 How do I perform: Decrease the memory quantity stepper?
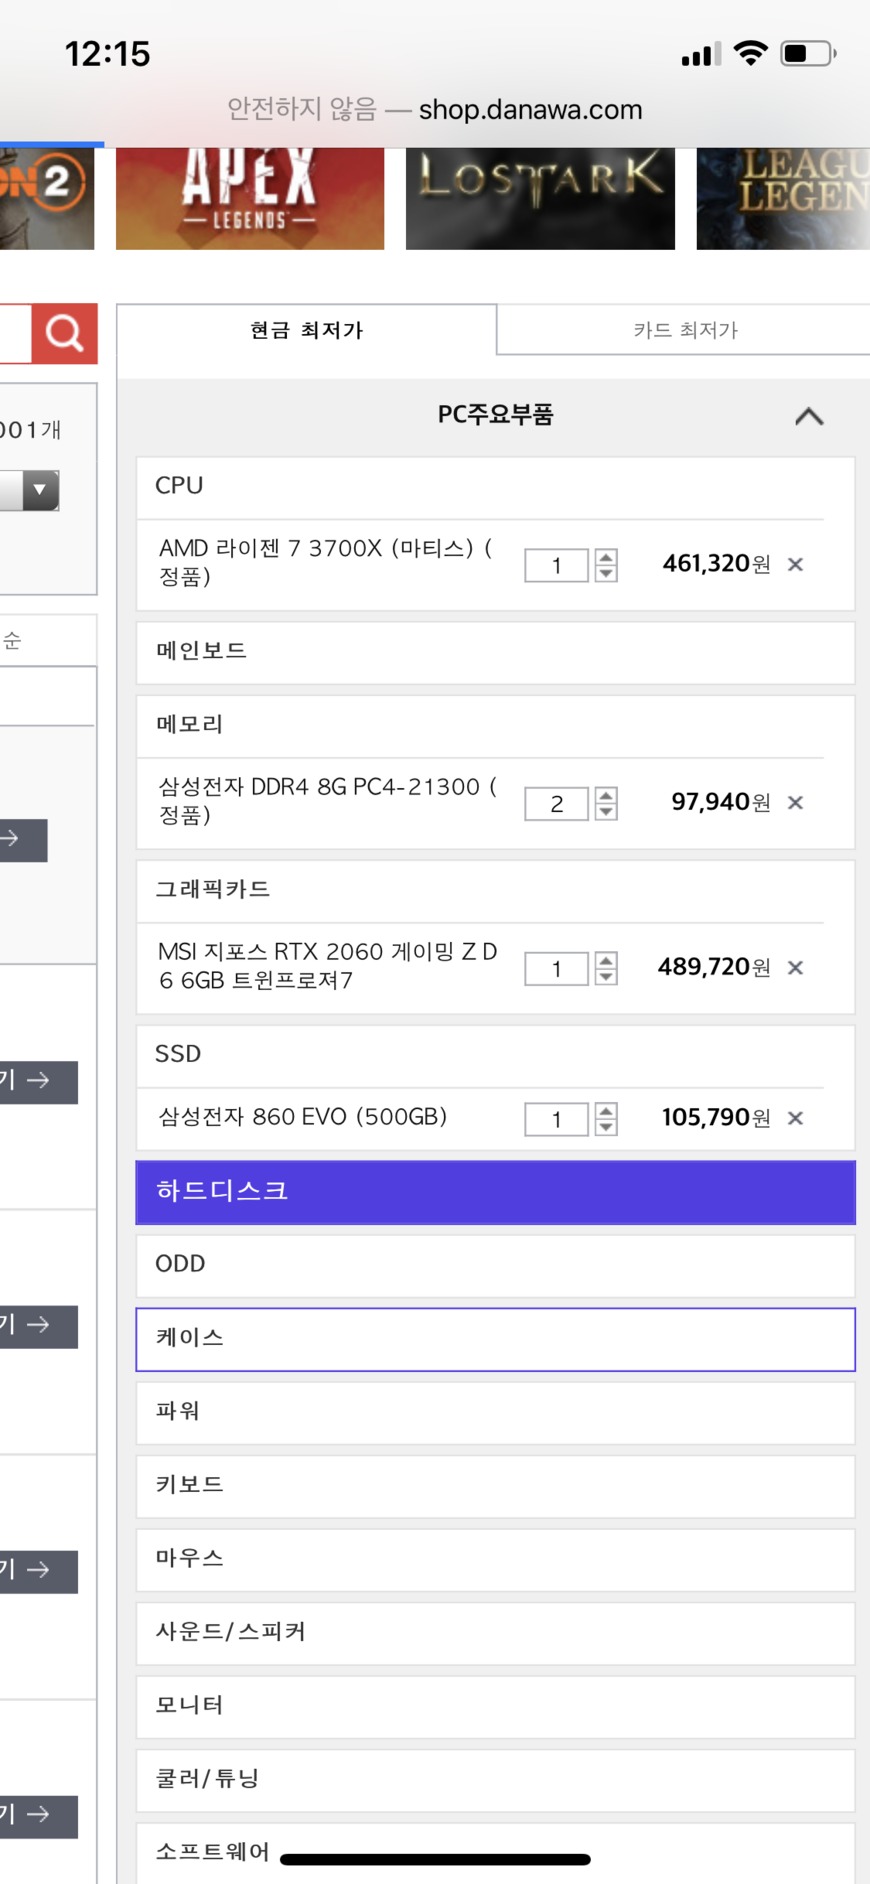(x=606, y=812)
